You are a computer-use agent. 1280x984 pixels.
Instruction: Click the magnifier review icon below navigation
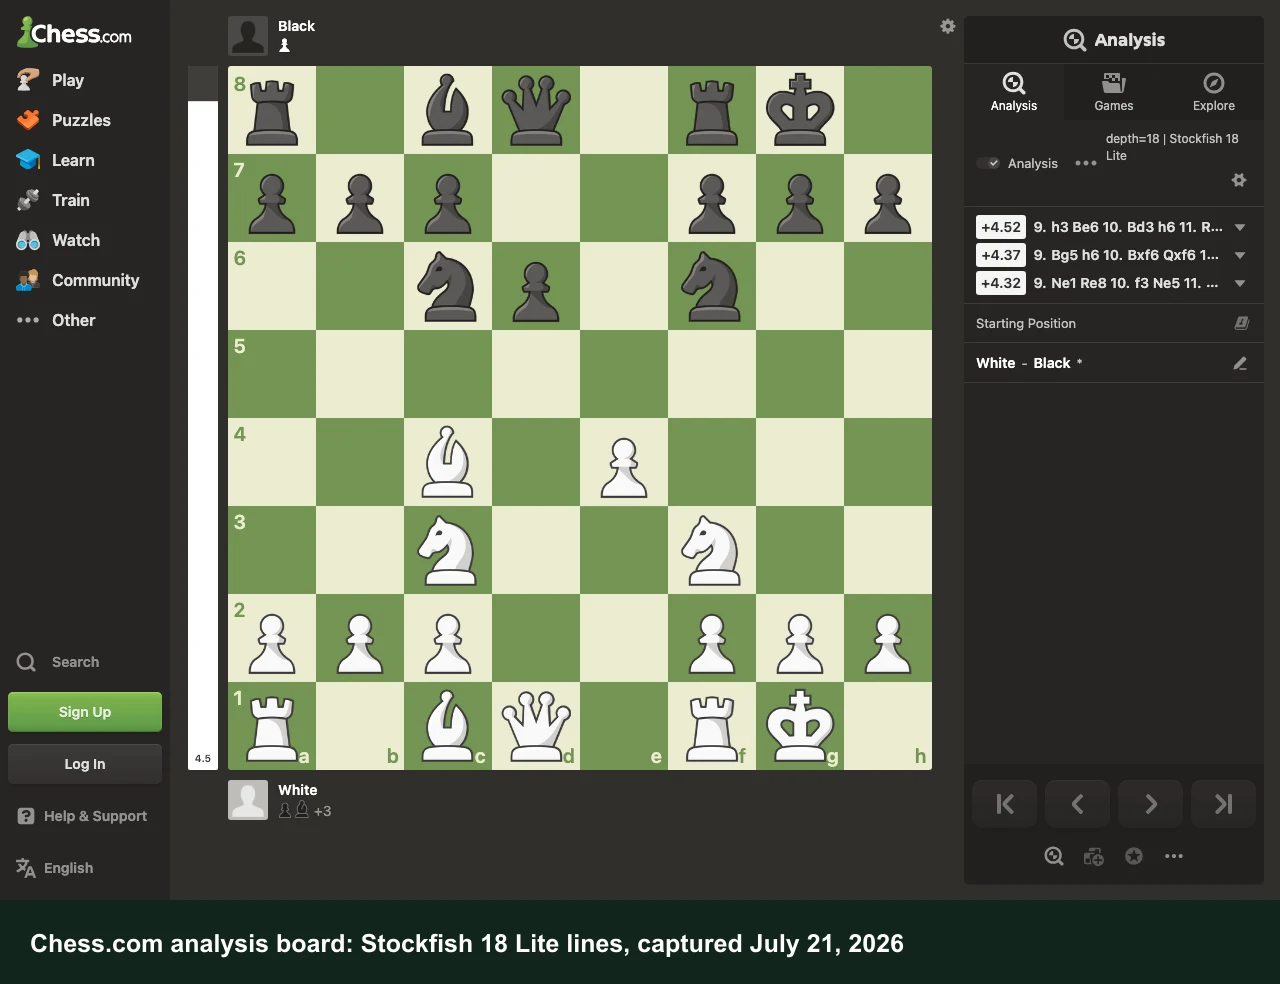1054,856
